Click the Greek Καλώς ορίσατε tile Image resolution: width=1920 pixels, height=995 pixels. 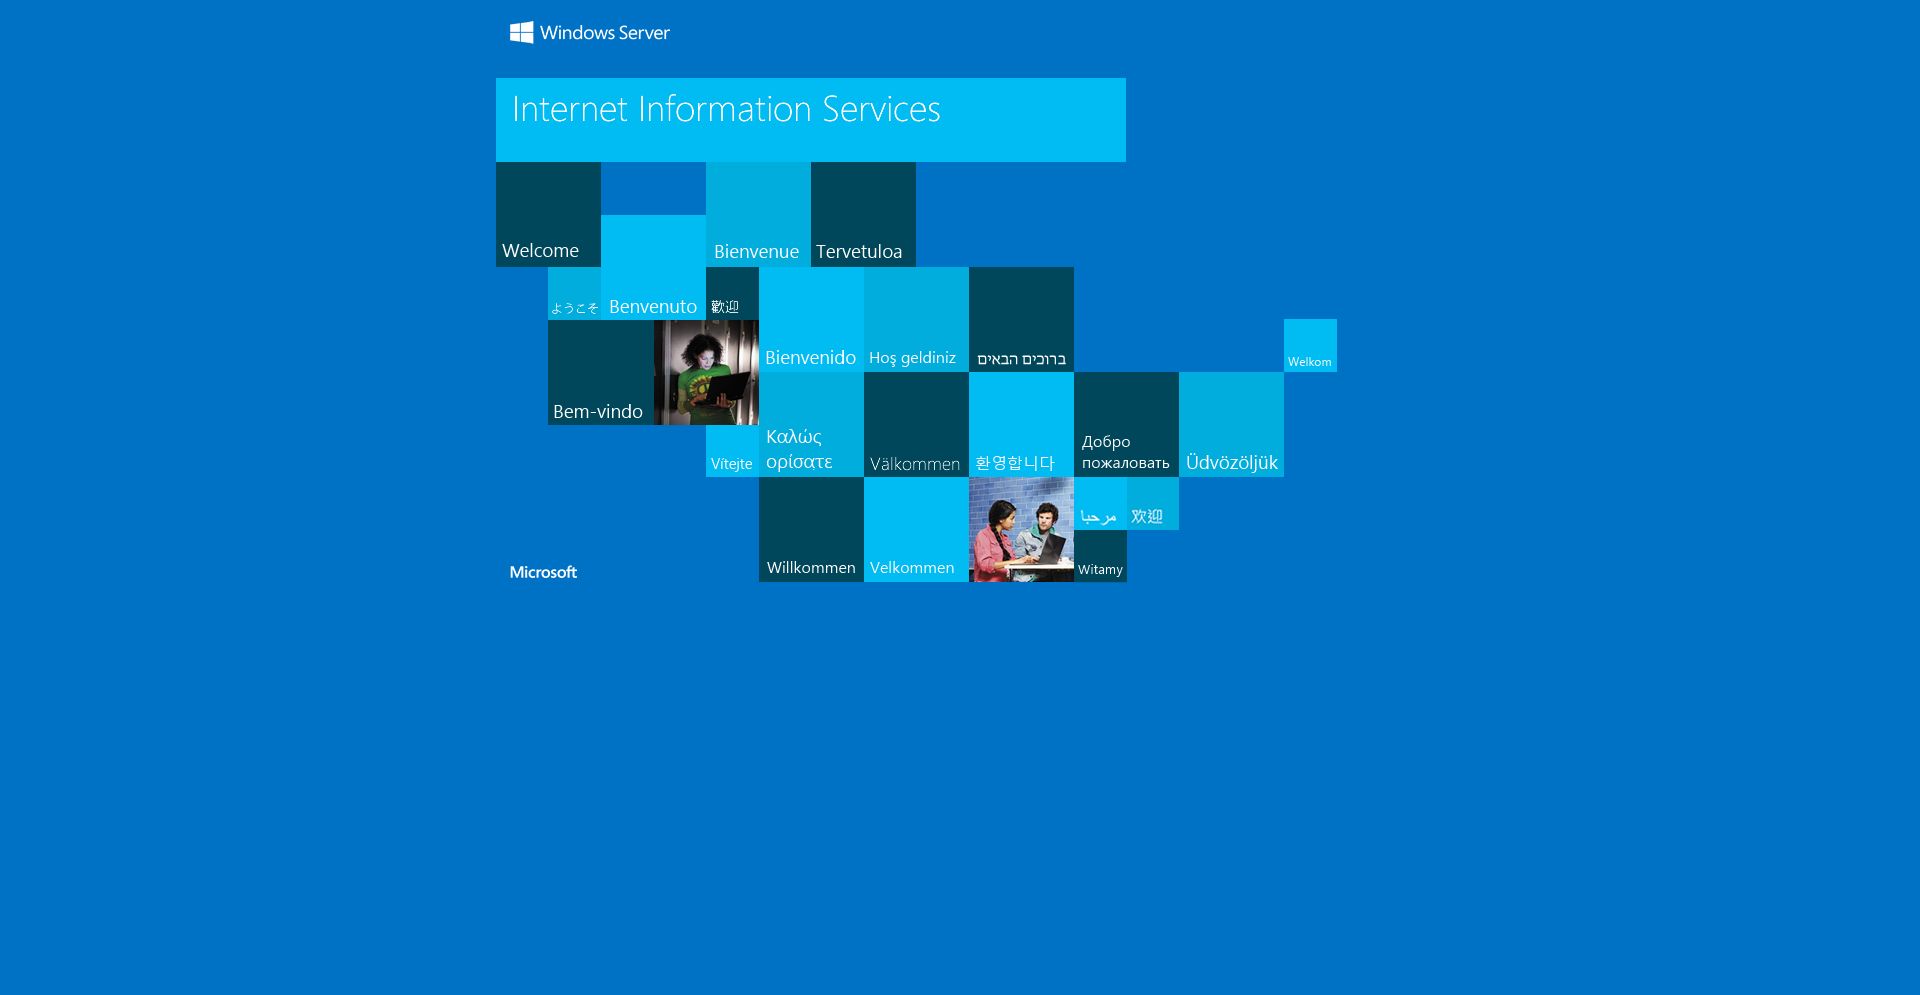click(811, 425)
